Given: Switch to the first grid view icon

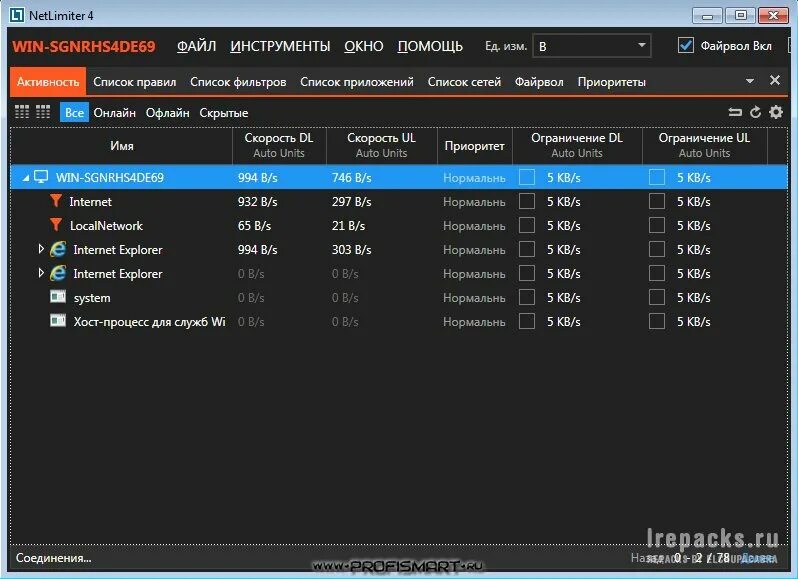Looking at the screenshot, I should click(x=22, y=112).
